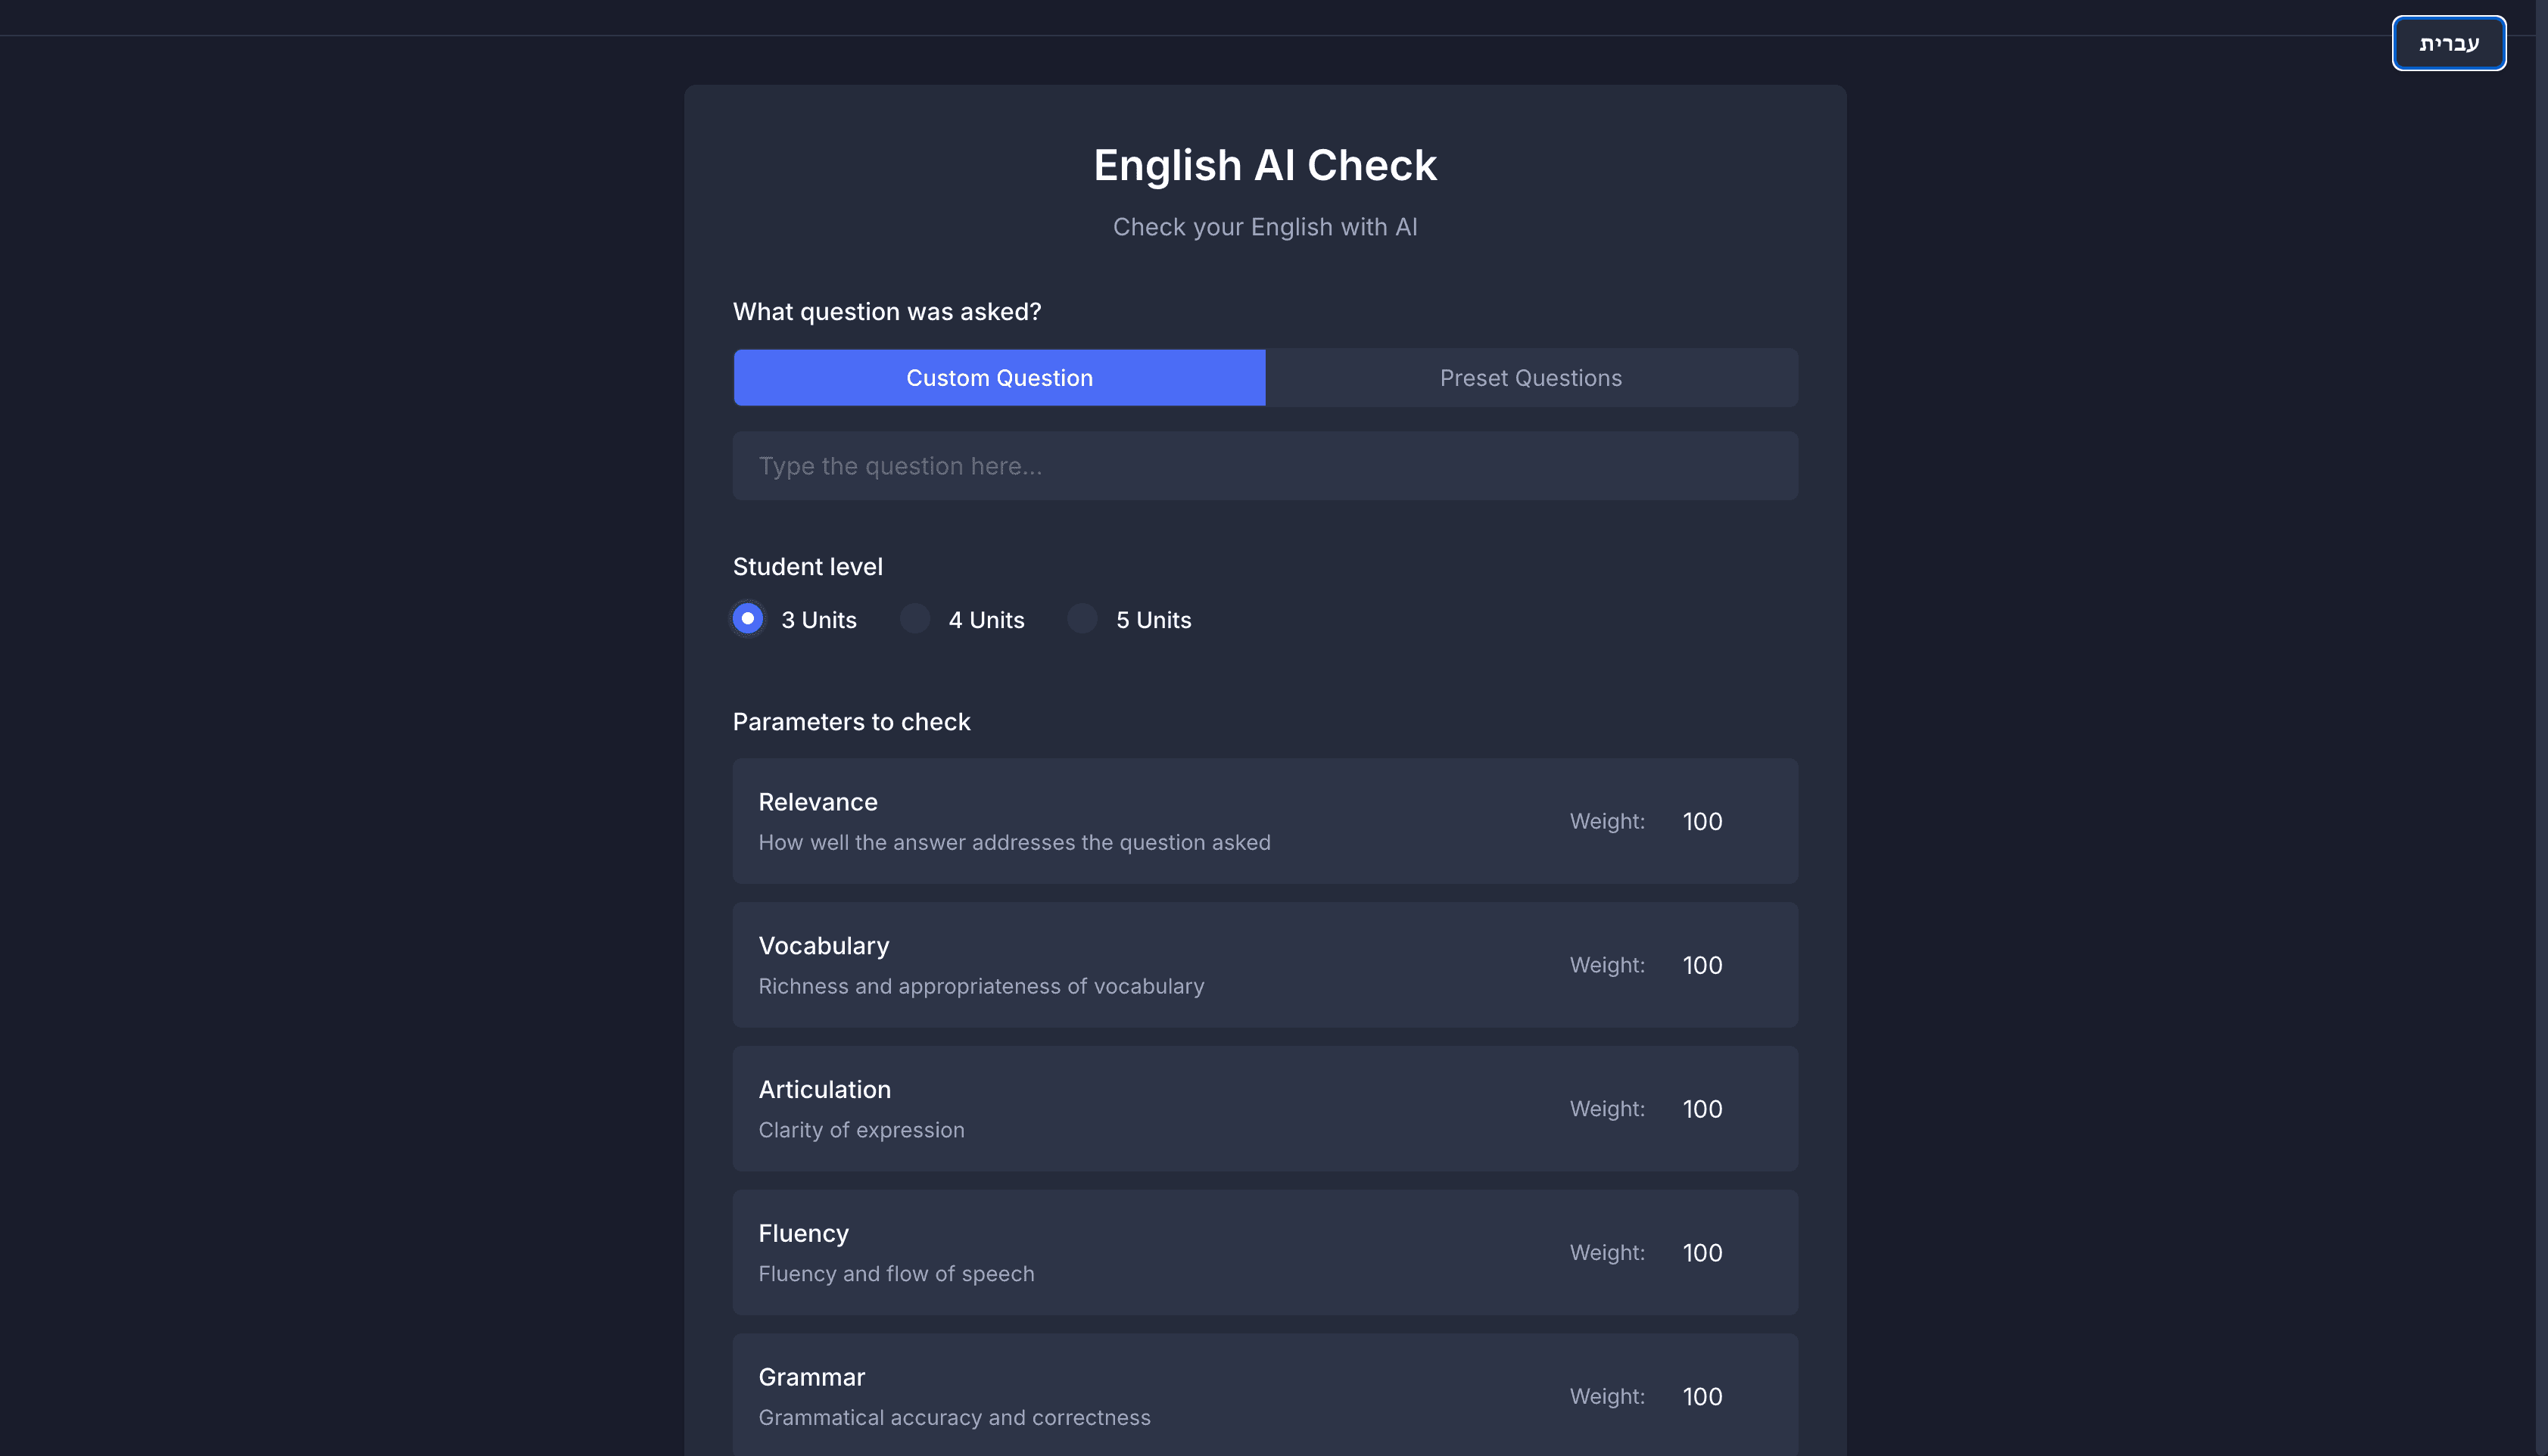
Task: Click the Articulation weight value 100
Action: pos(1702,1109)
